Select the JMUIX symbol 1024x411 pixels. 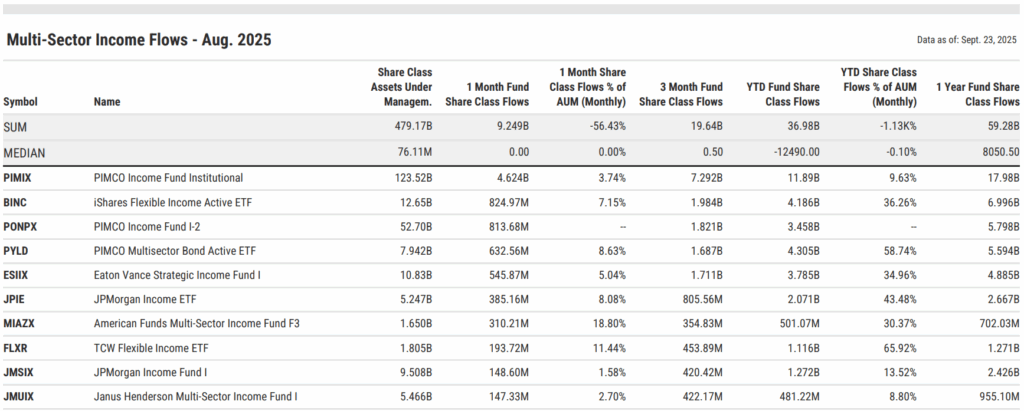point(16,396)
